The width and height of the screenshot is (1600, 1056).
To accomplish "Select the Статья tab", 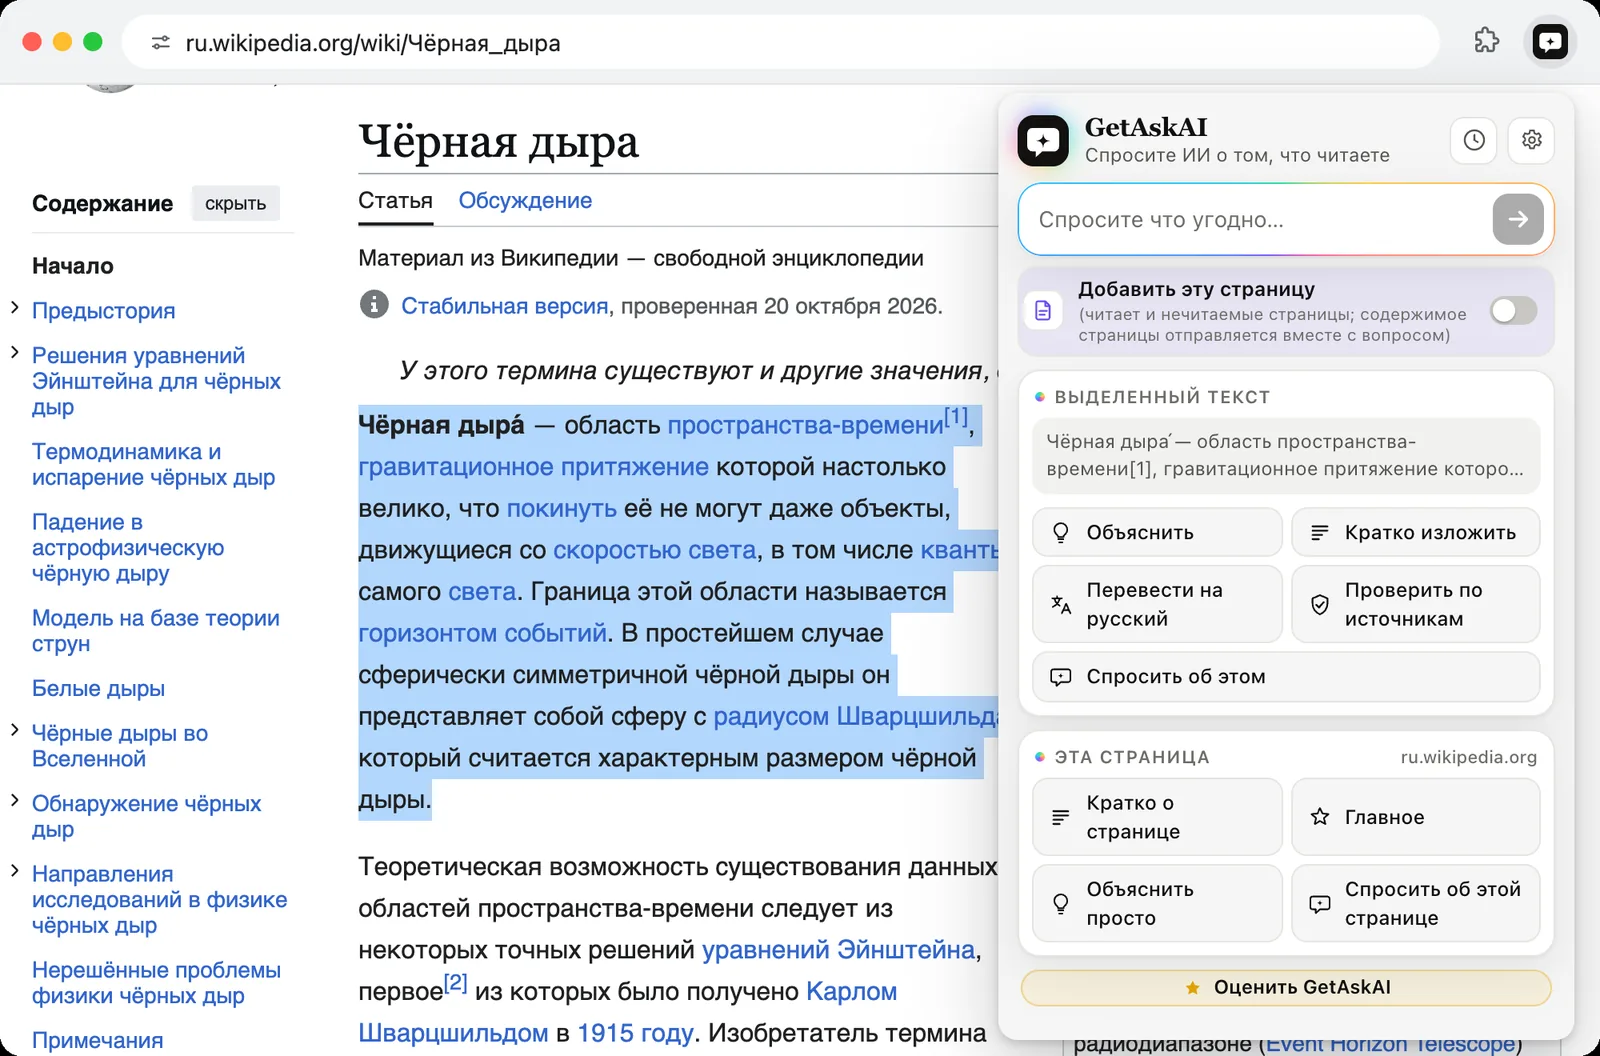I will [395, 200].
